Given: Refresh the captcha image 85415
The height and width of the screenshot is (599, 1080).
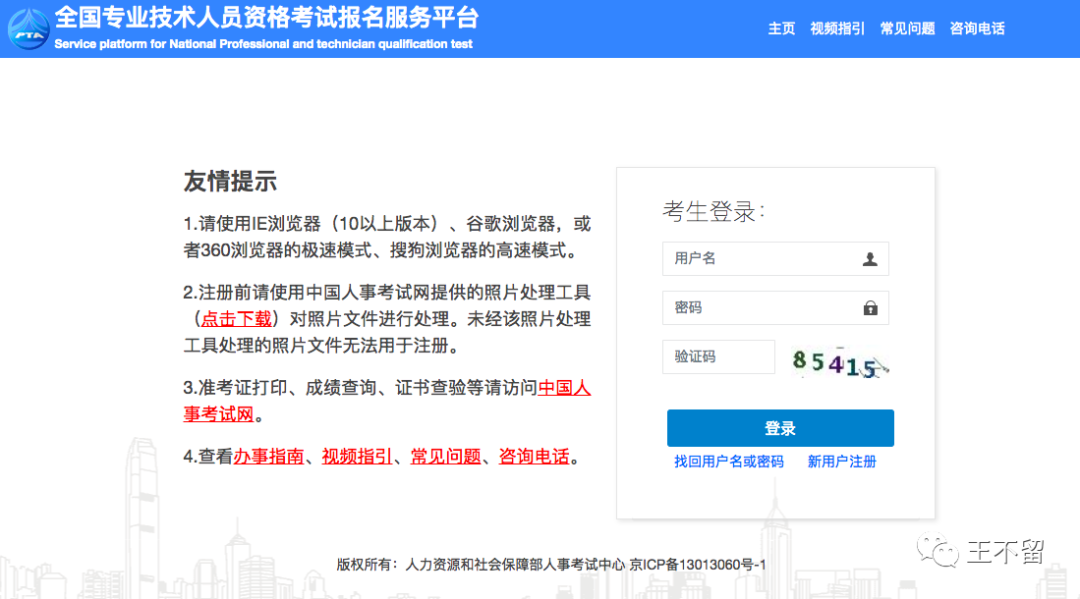Looking at the screenshot, I should (840, 362).
